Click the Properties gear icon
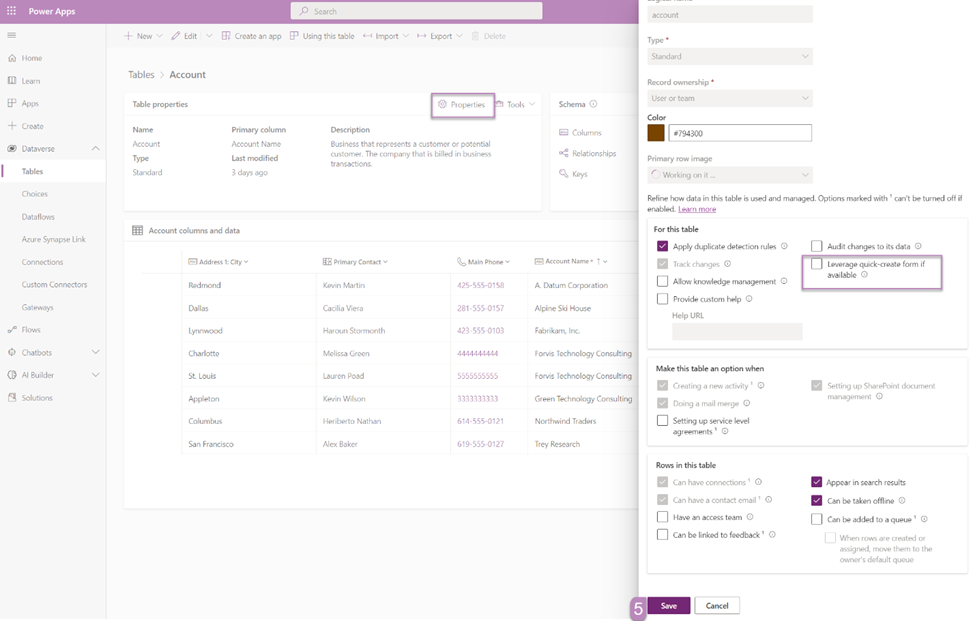The width and height of the screenshot is (973, 621). (x=443, y=104)
